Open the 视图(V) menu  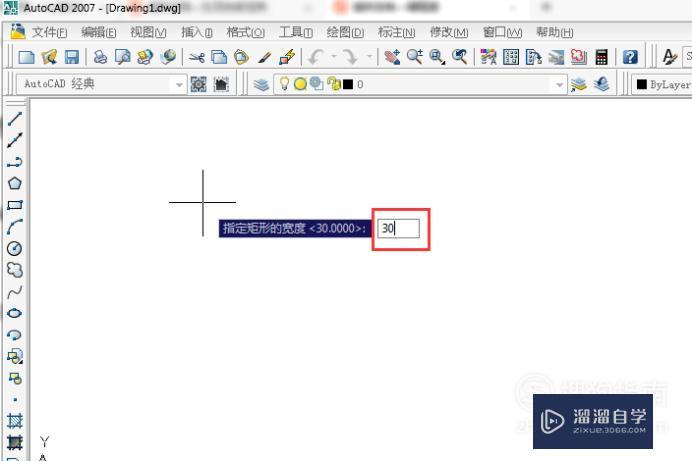[x=148, y=32]
